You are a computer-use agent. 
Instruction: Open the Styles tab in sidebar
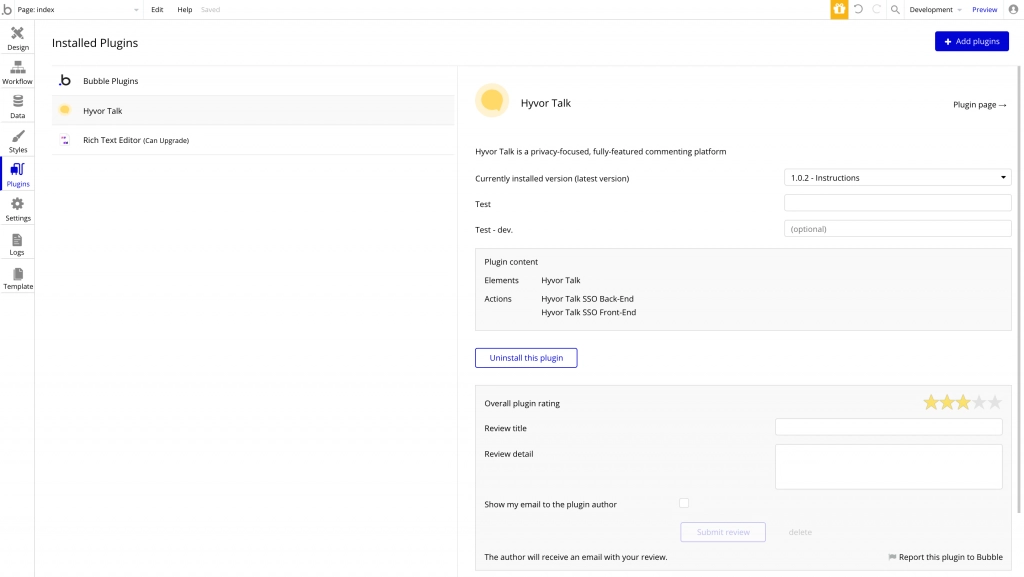18,141
